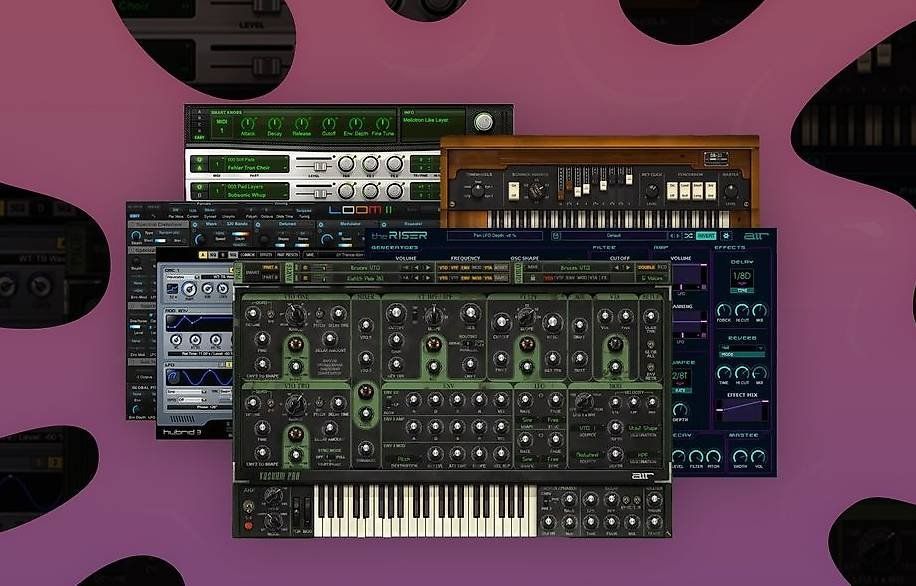Image resolution: width=916 pixels, height=586 pixels.
Task: Click the Riser delay Feedback knob
Action: (x=724, y=310)
